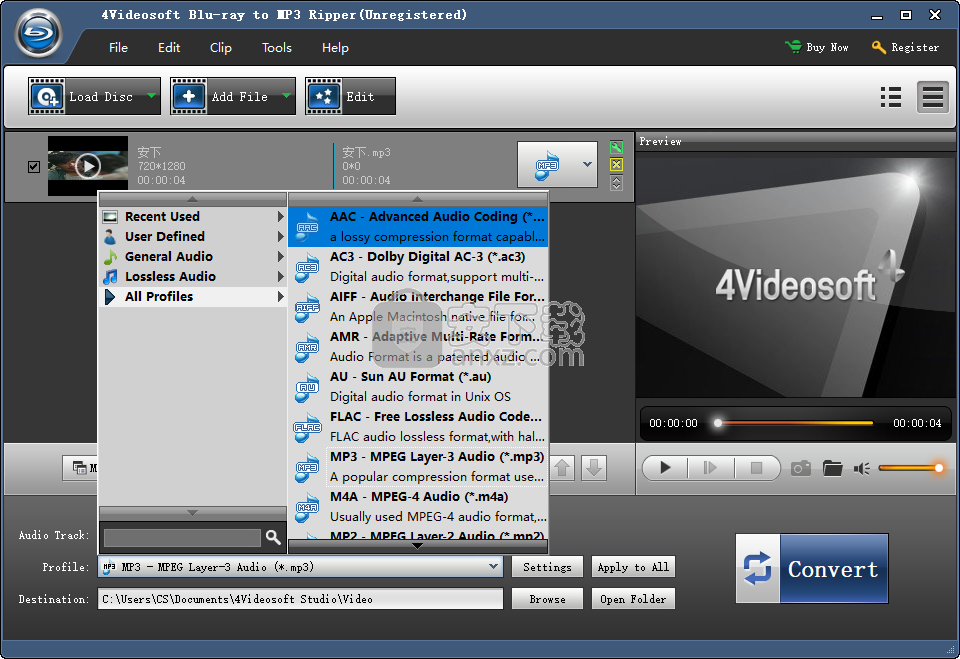Click the move up/down stepper on file row

617,183
